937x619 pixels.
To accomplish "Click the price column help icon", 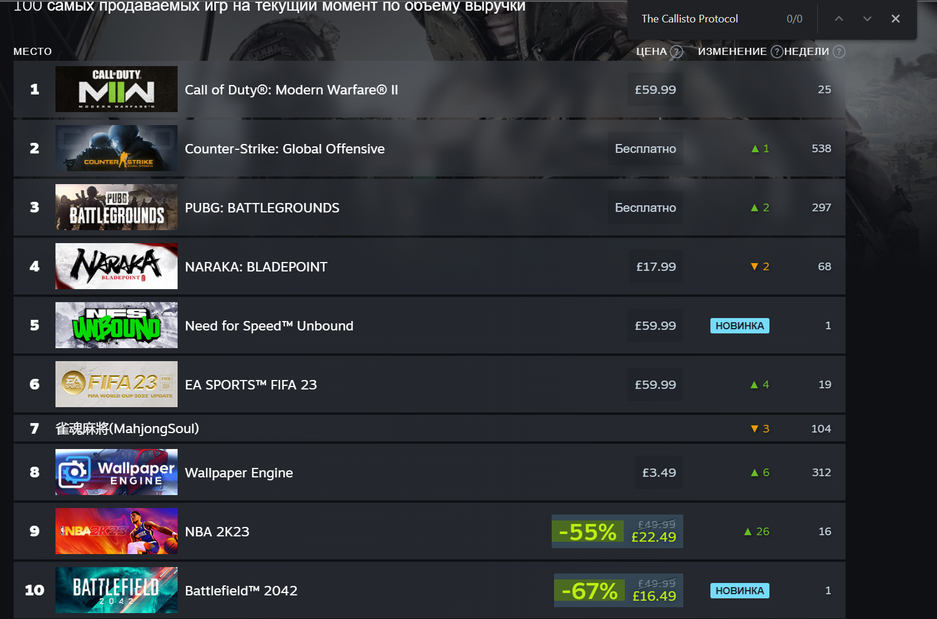I will (x=676, y=52).
